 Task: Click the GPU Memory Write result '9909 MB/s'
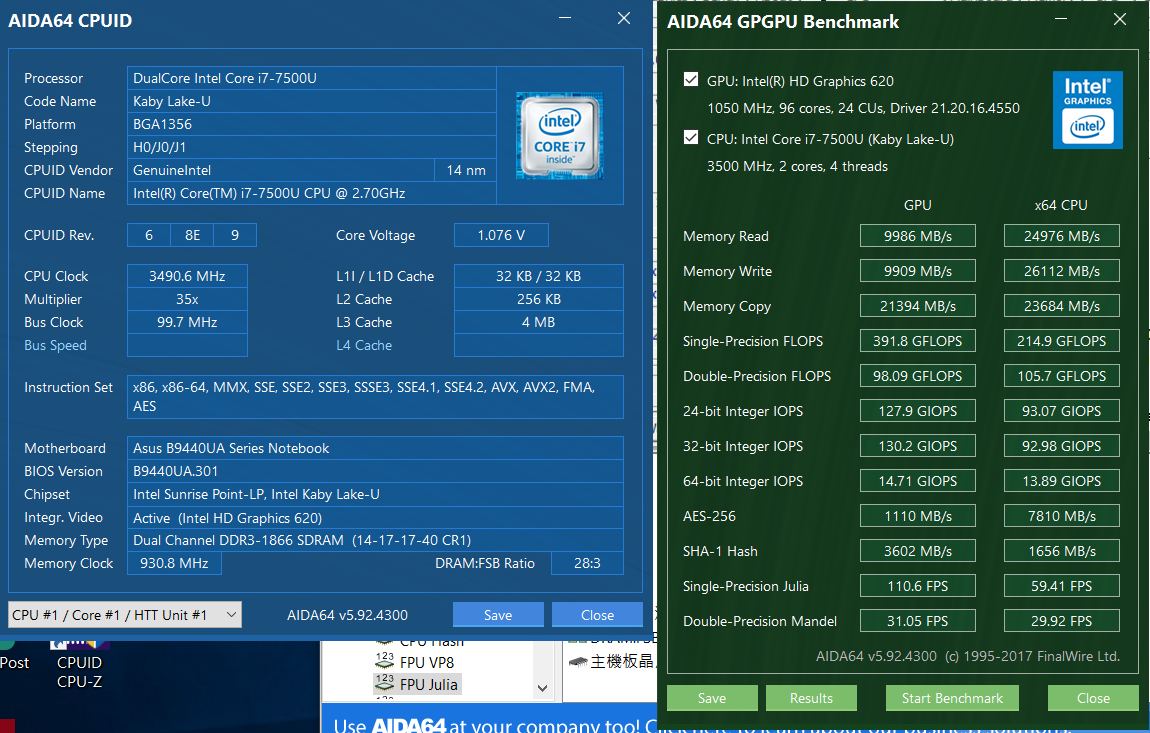tap(918, 271)
